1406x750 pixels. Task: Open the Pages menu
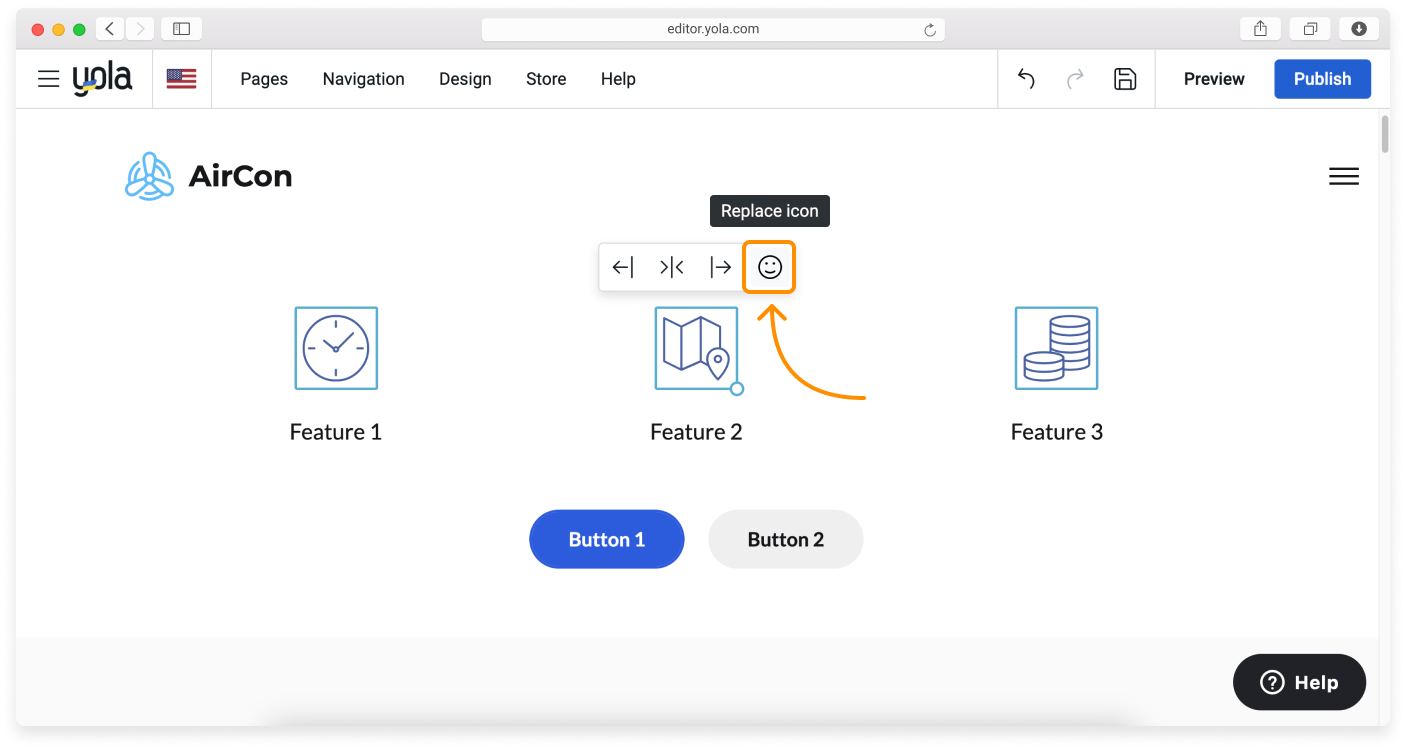tap(264, 79)
